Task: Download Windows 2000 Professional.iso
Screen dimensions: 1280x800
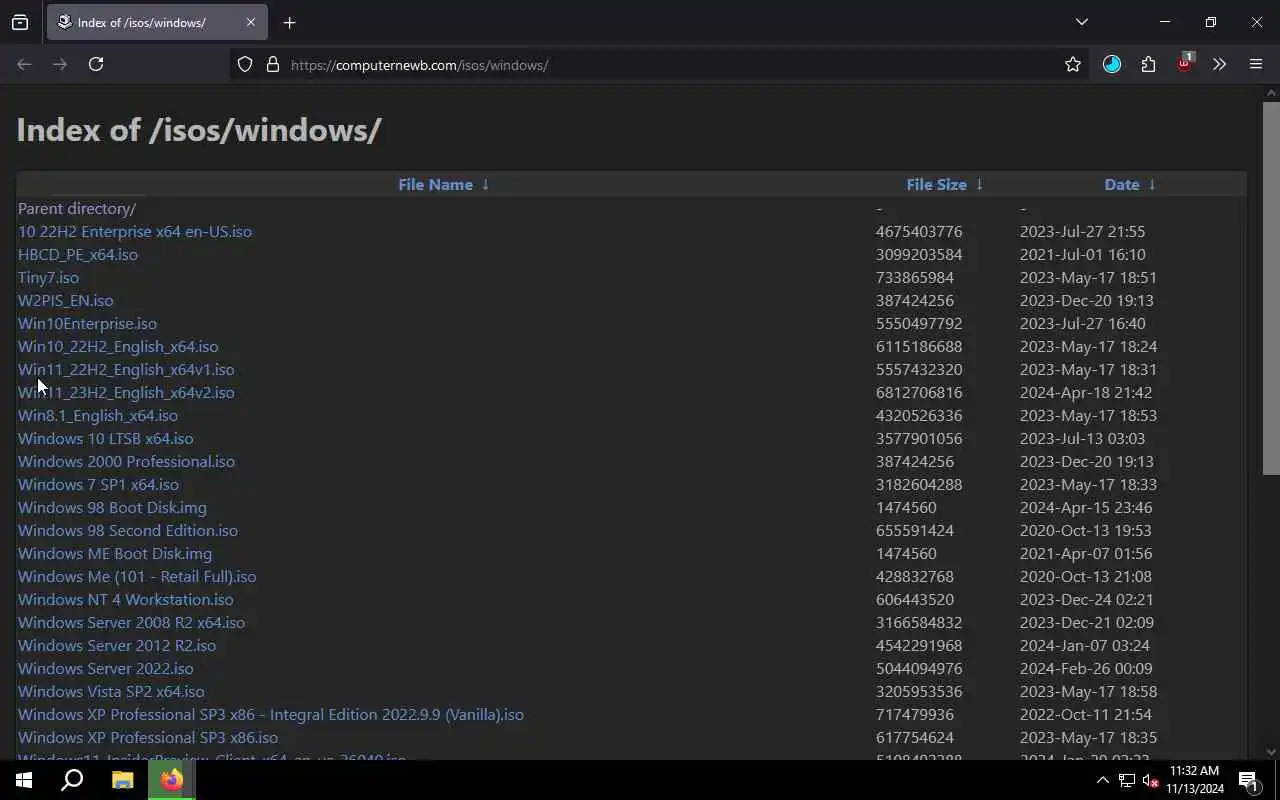Action: coord(126,461)
